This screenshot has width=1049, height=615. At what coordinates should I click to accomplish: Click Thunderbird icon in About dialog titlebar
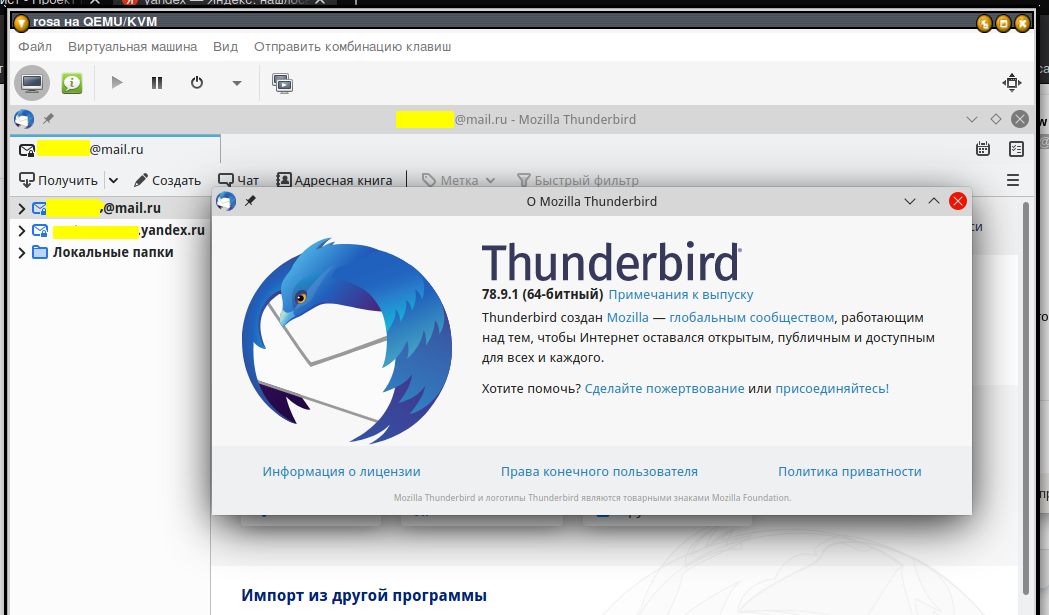(226, 201)
